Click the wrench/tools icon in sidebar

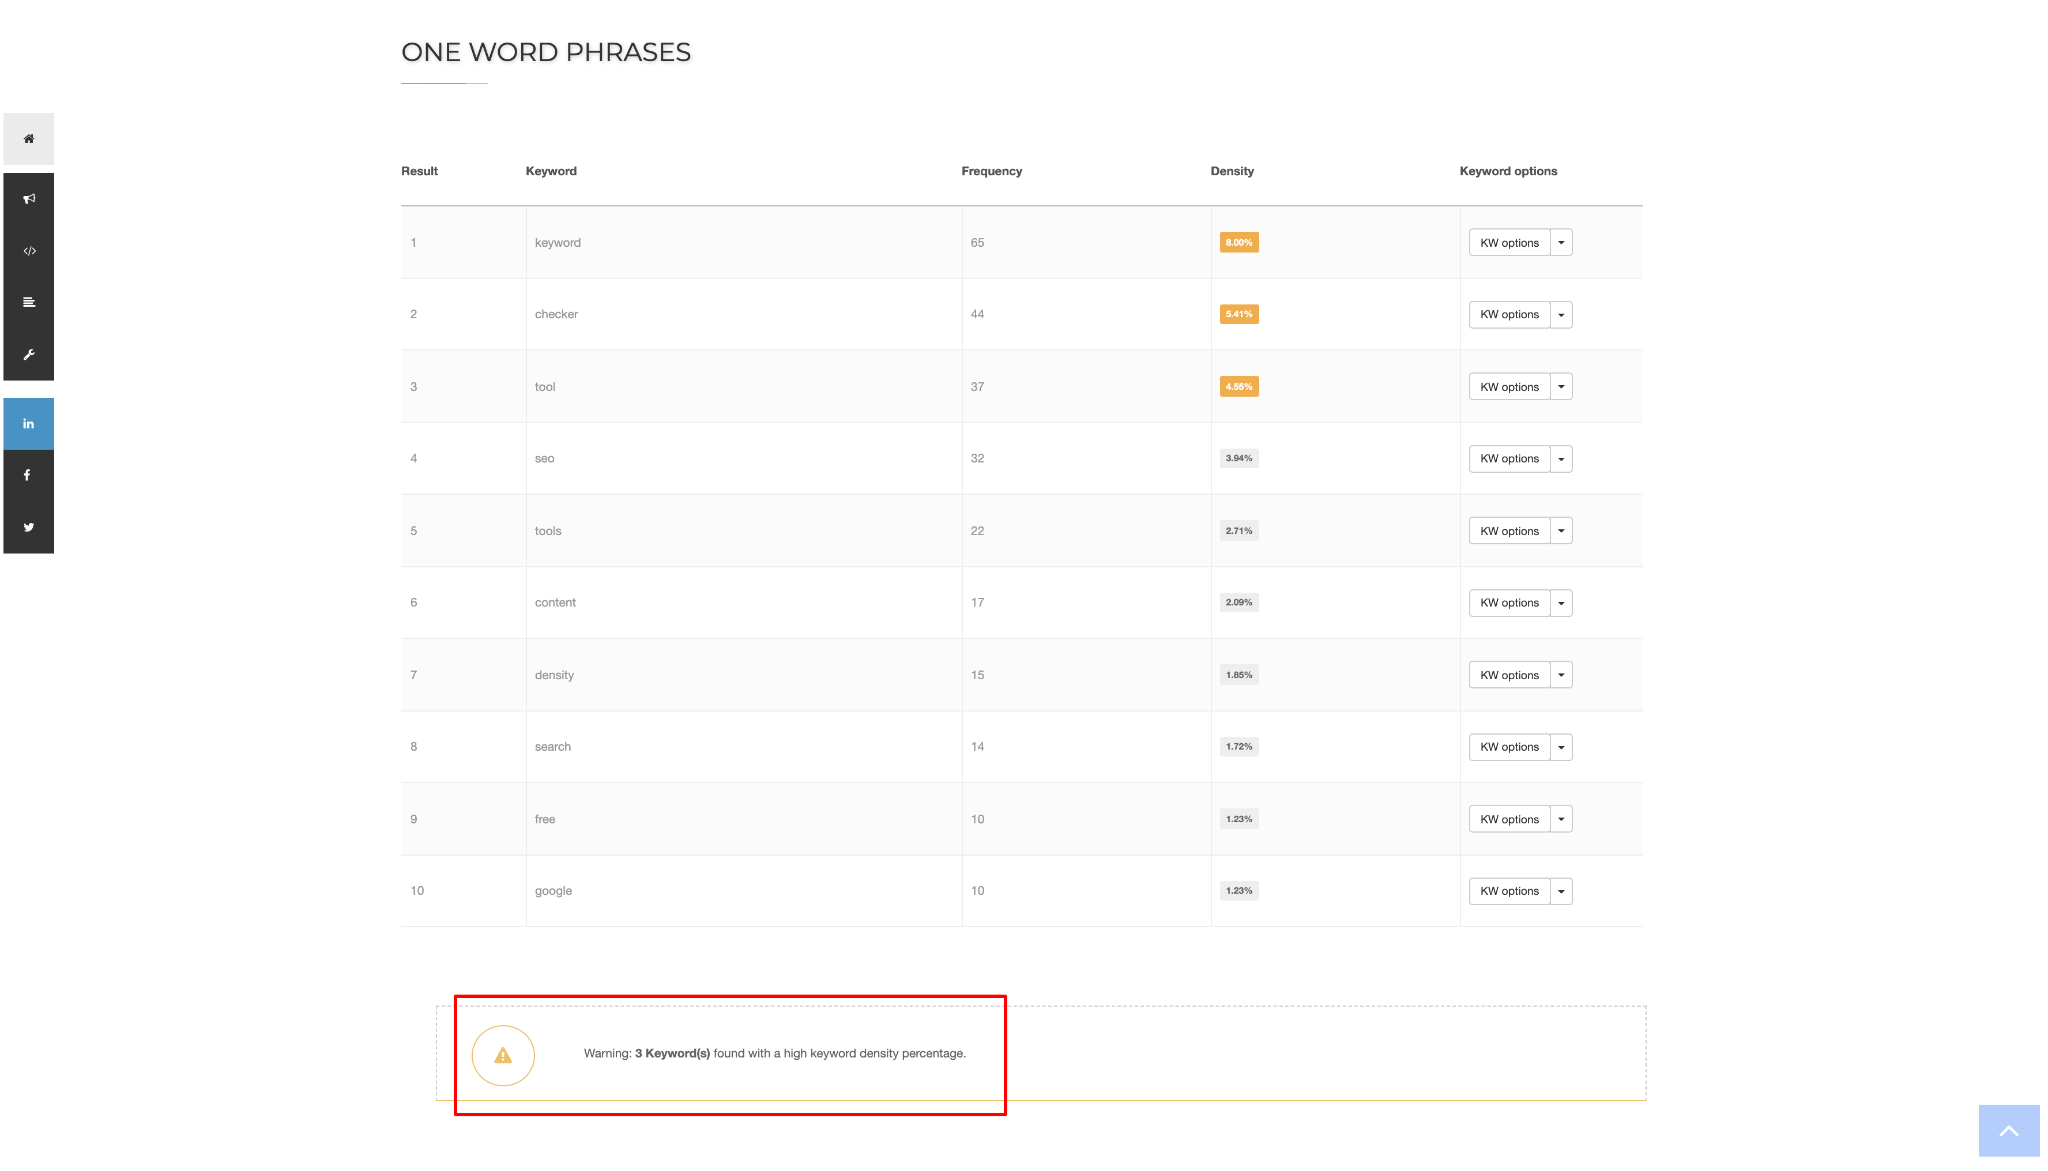point(28,356)
